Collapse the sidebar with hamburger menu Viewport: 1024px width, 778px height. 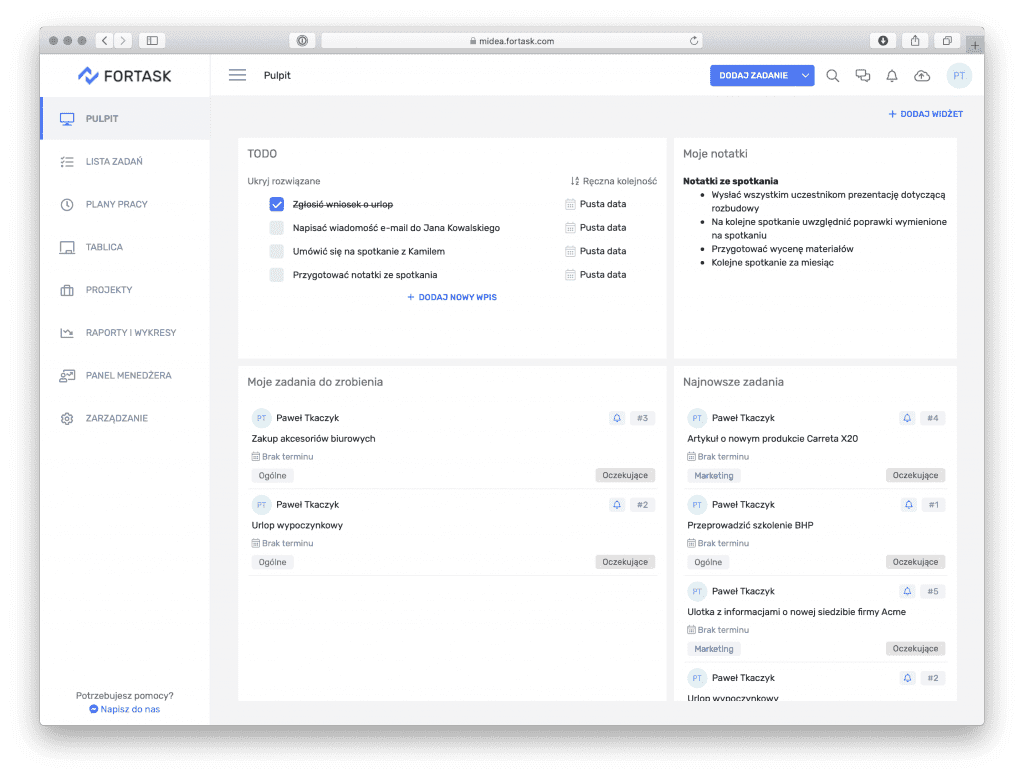point(236,75)
